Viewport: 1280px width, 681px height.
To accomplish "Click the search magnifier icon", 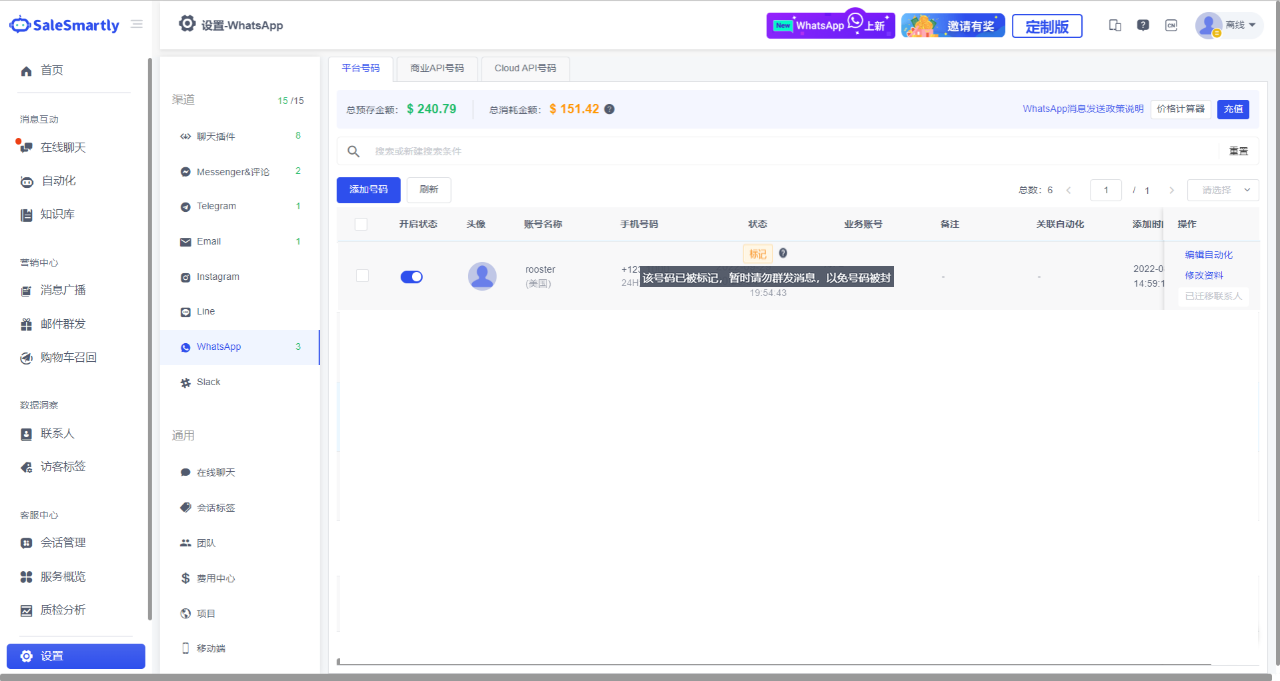I will [x=353, y=152].
